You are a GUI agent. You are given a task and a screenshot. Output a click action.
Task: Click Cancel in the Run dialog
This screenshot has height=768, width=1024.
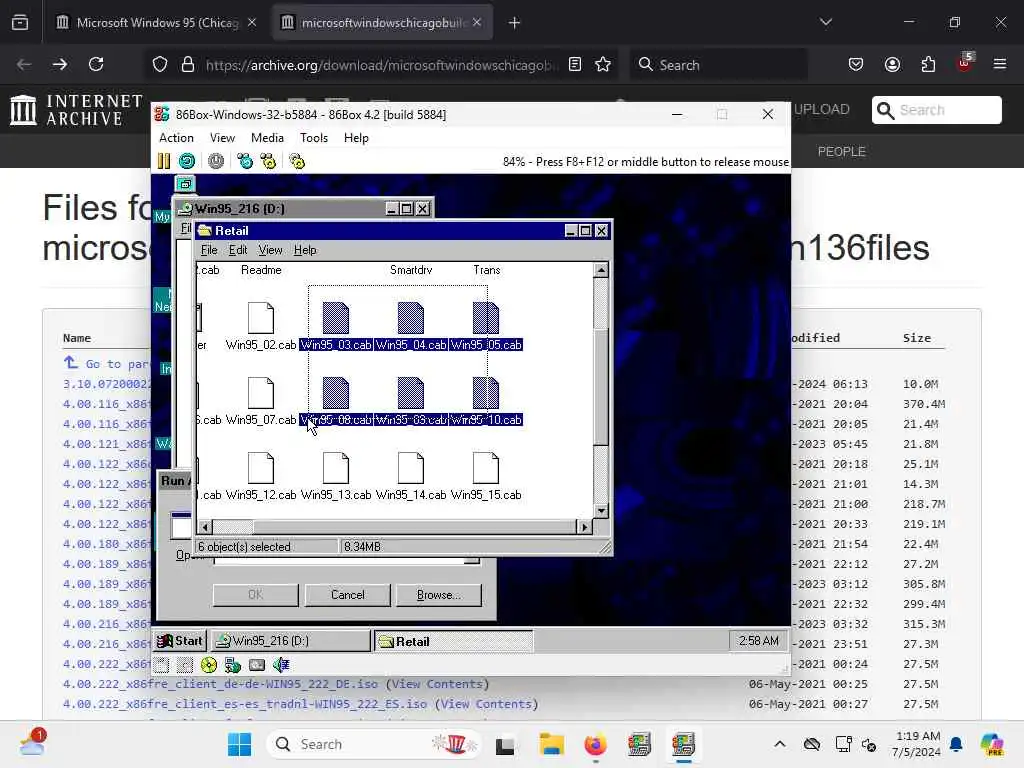tap(347, 595)
